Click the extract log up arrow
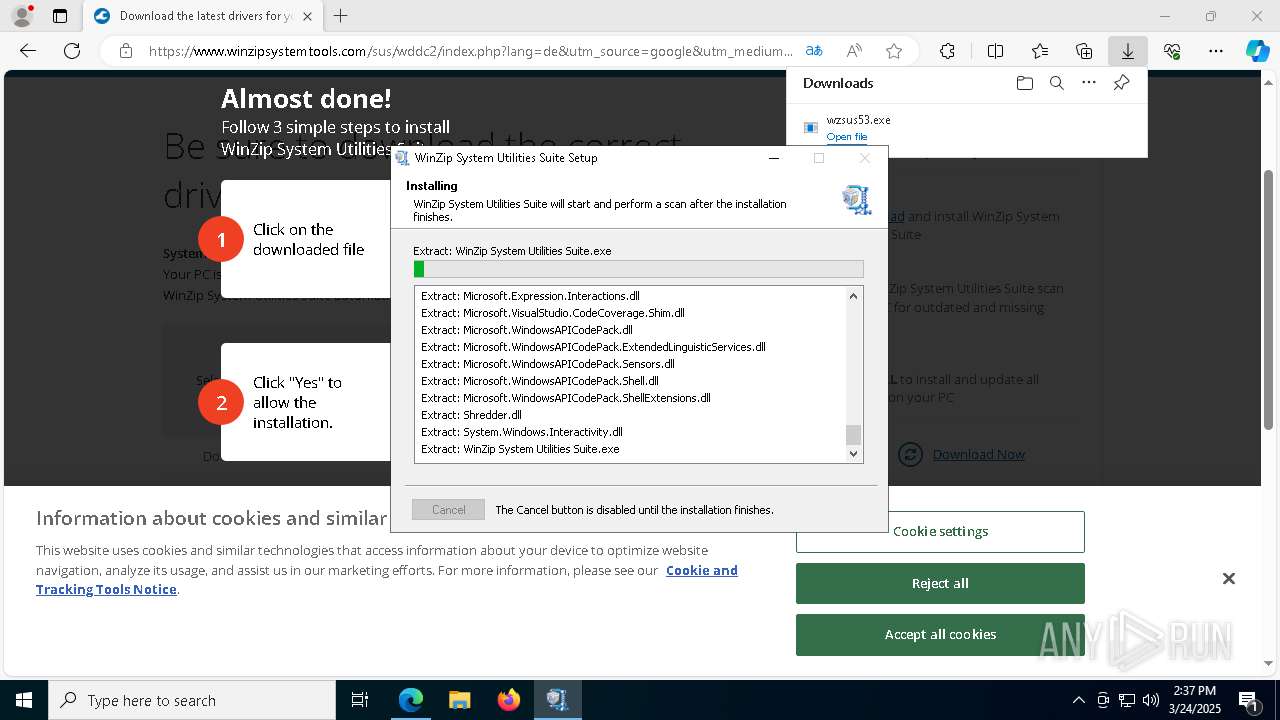This screenshot has width=1280, height=720. tap(853, 296)
